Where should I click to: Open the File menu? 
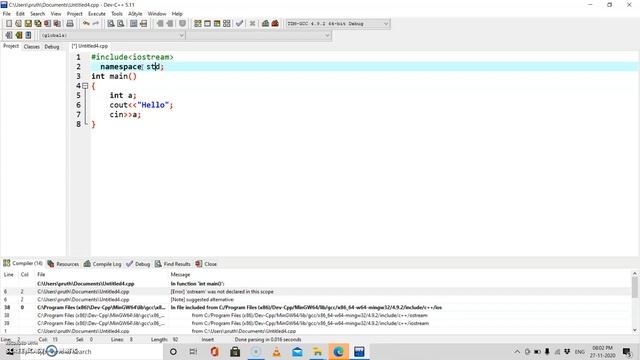(x=7, y=13)
